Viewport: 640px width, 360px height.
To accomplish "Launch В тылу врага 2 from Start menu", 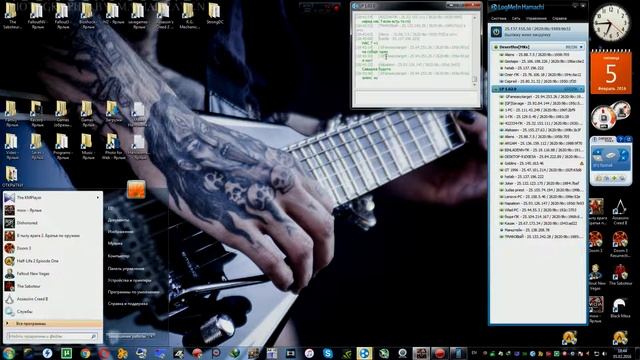I will (x=53, y=236).
